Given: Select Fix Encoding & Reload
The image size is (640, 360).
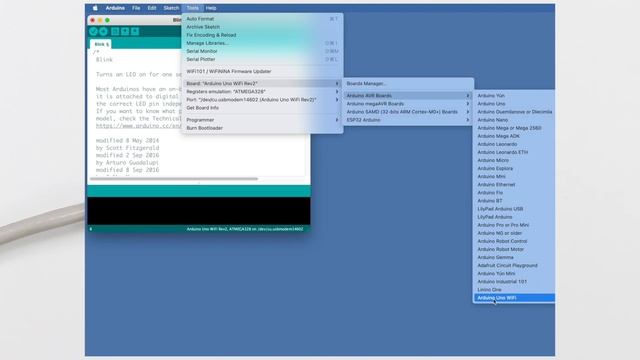Looking at the screenshot, I should tap(262, 35).
